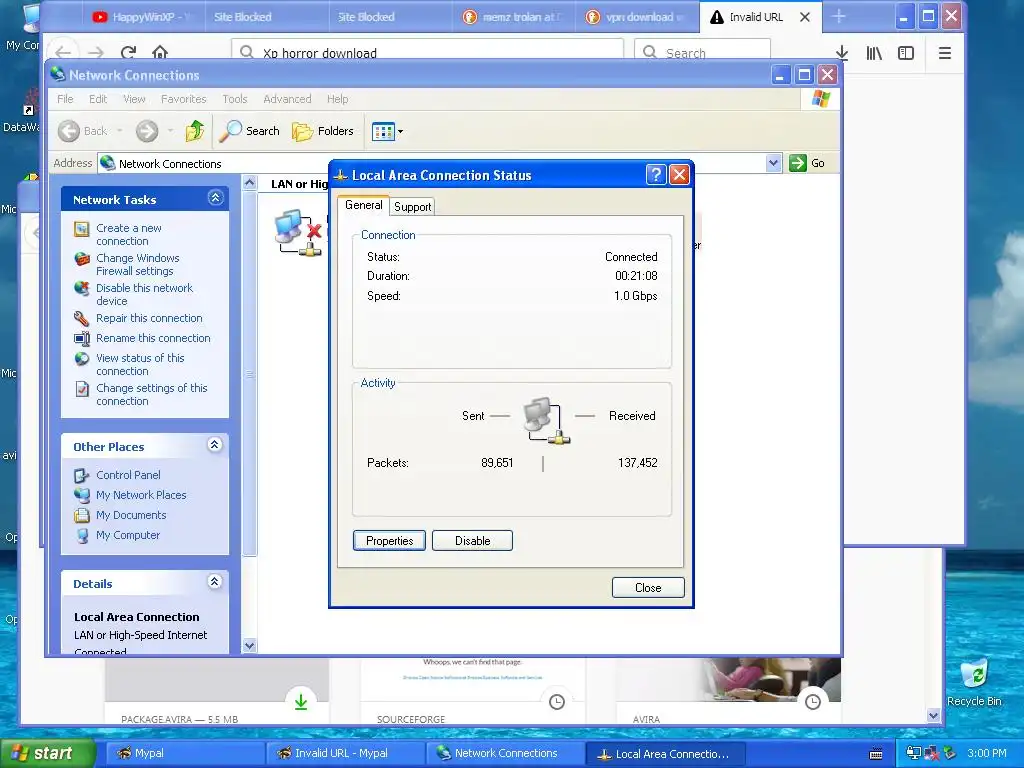This screenshot has height=768, width=1024.
Task: Switch to the Support tab
Action: (x=412, y=207)
